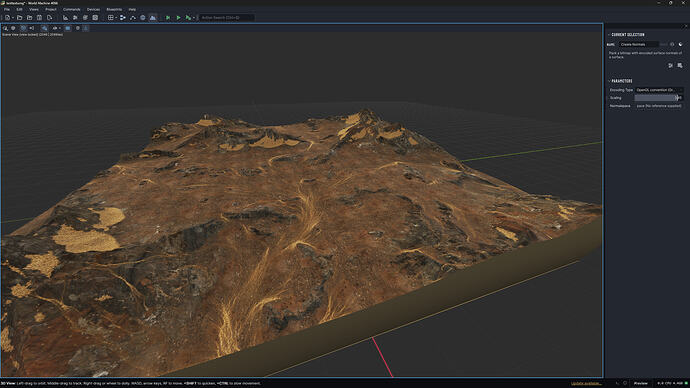Toggle the half-moon device icon beside name
Viewport: 690px width, 388px height.
click(680, 44)
